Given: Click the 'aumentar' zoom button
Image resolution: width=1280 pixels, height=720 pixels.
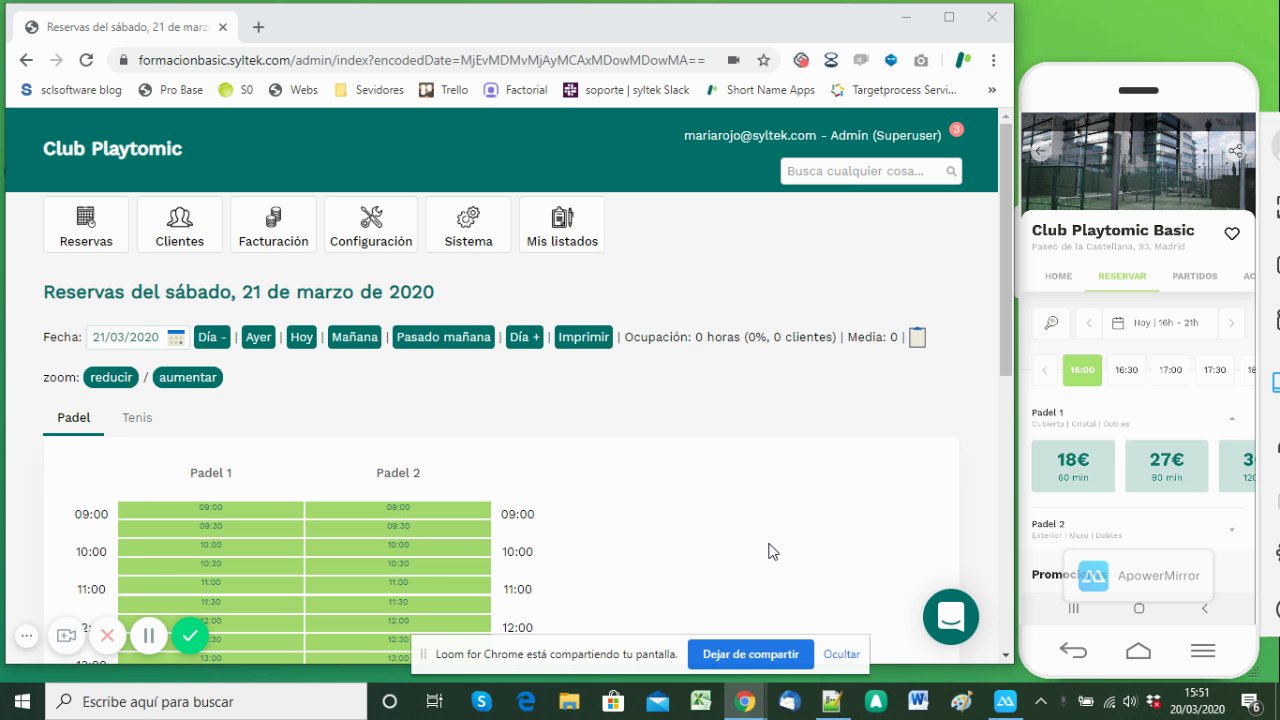Looking at the screenshot, I should tap(187, 377).
